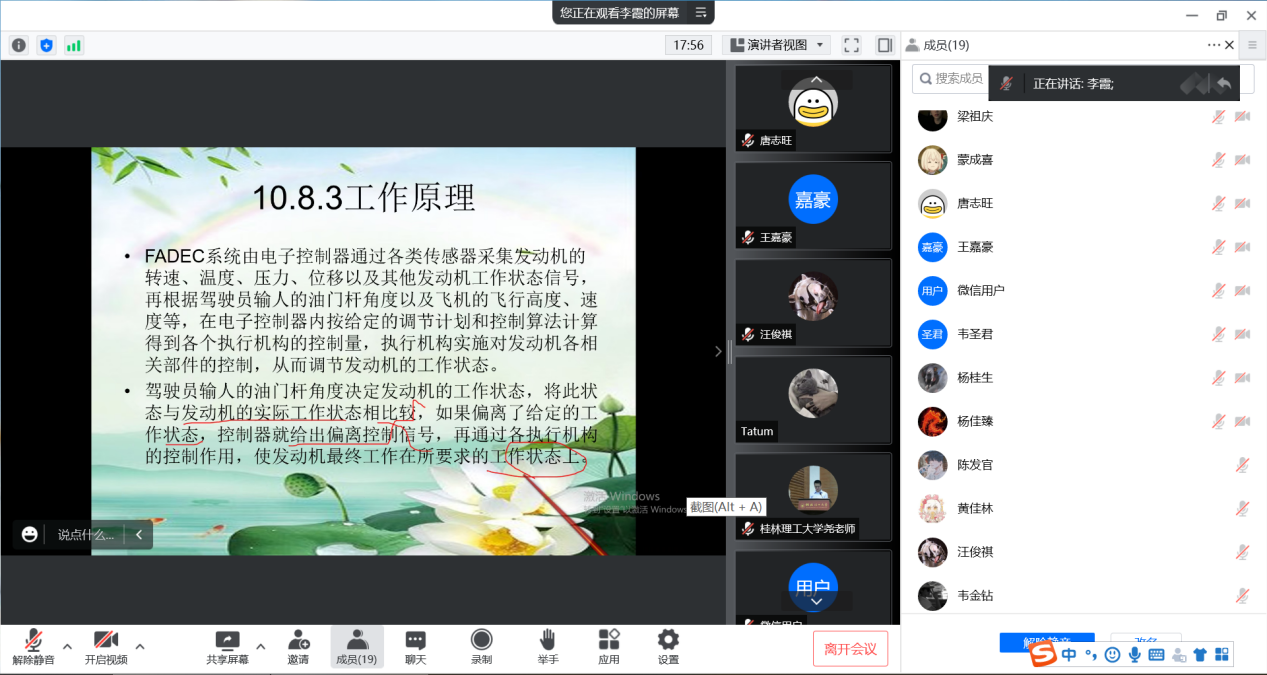Enter fullscreen mode icon
1267x675 pixels.
pyautogui.click(x=851, y=45)
